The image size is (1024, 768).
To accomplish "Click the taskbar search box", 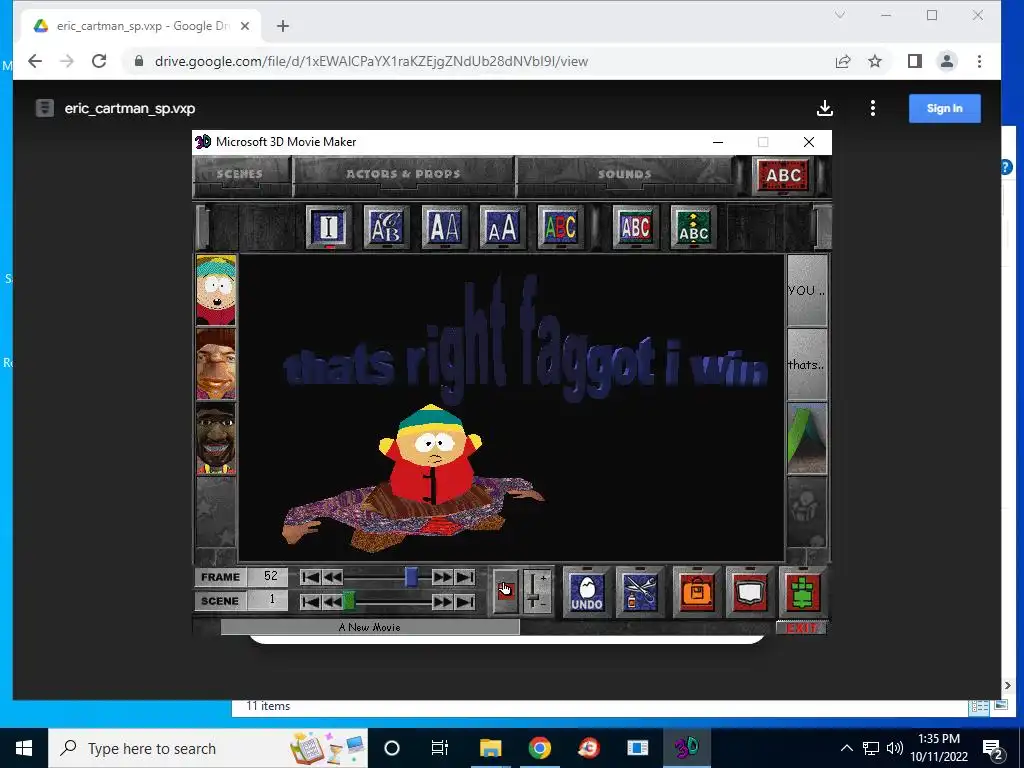I will 208,748.
